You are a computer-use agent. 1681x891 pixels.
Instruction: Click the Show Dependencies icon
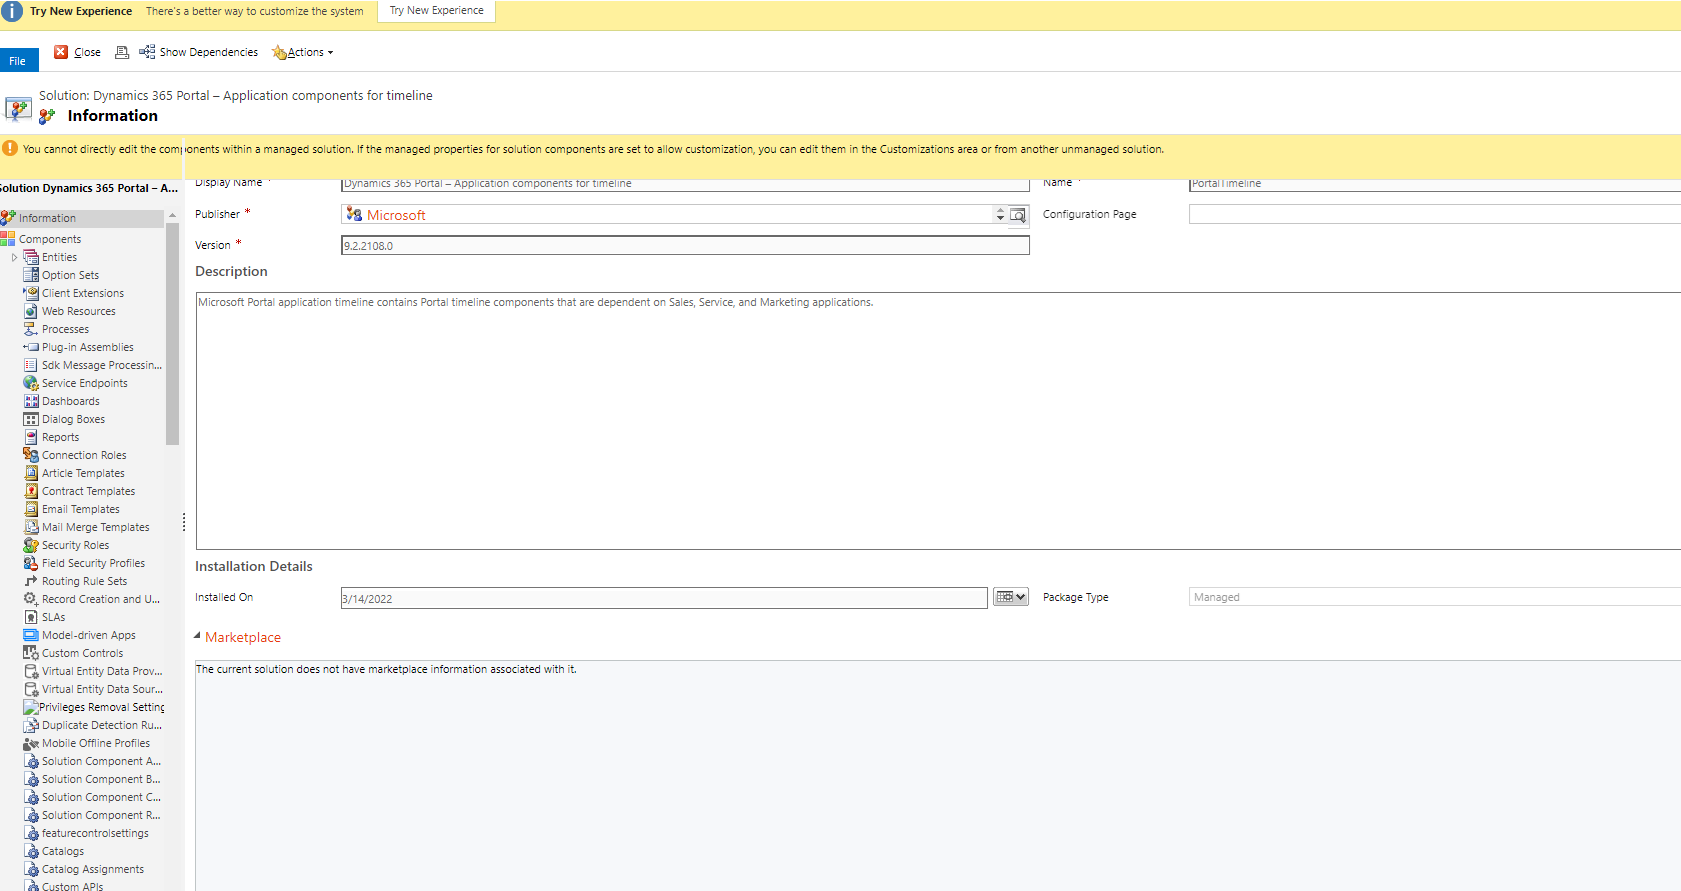coord(147,52)
